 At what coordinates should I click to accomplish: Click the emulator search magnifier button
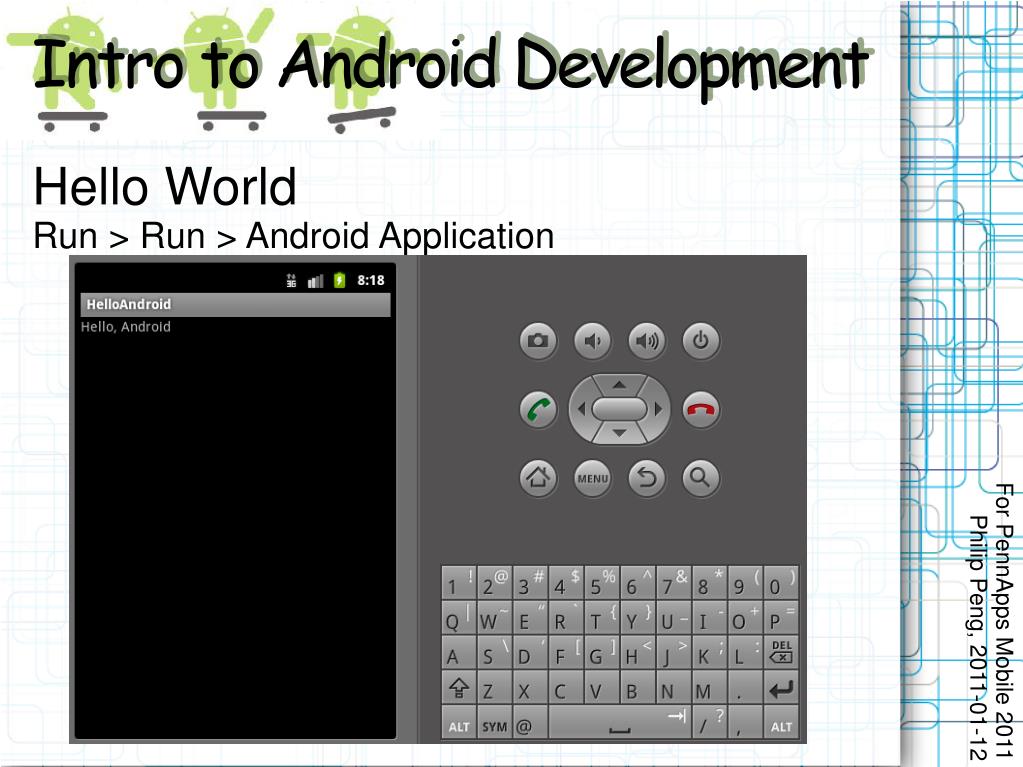[x=701, y=478]
